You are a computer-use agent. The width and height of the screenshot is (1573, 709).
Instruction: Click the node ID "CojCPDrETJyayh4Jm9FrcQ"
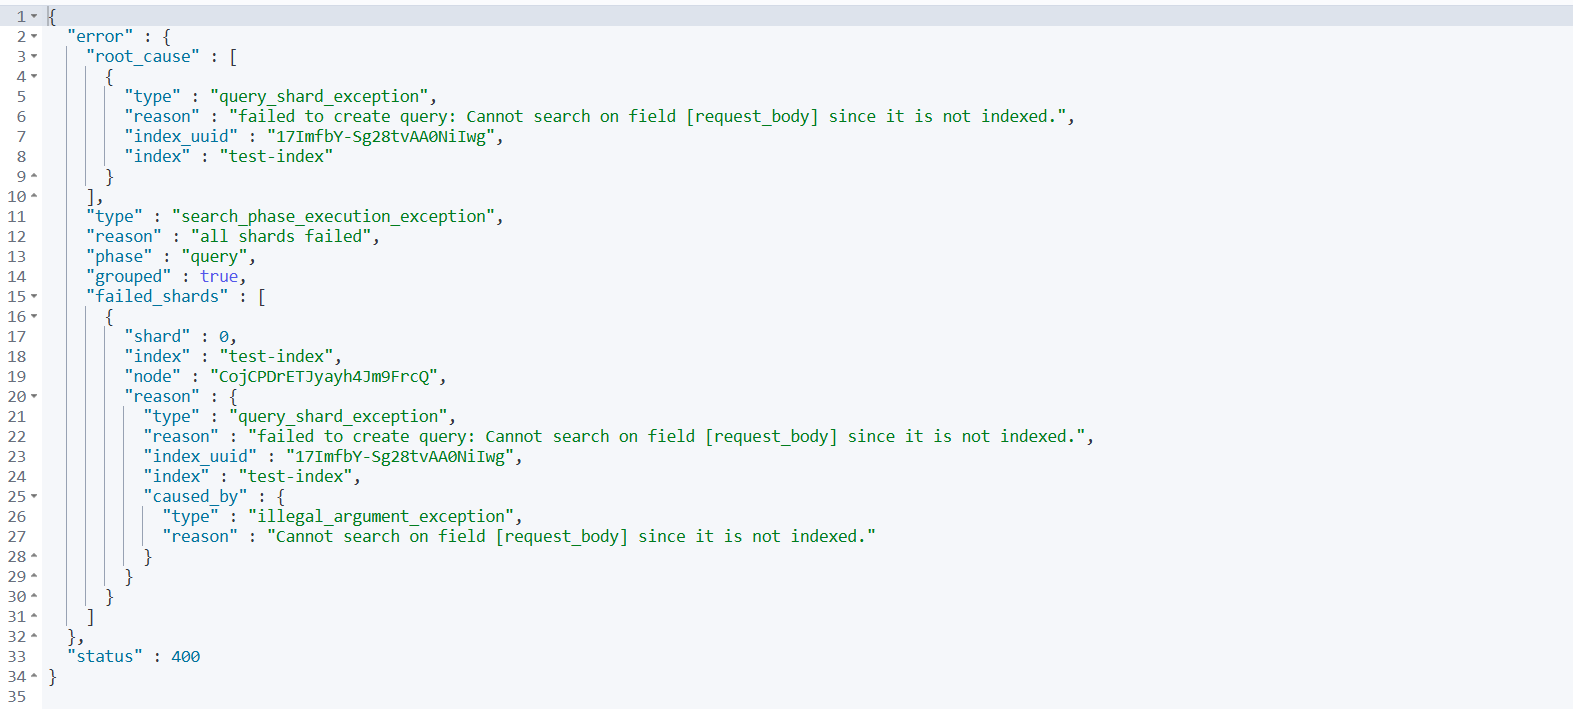click(324, 377)
